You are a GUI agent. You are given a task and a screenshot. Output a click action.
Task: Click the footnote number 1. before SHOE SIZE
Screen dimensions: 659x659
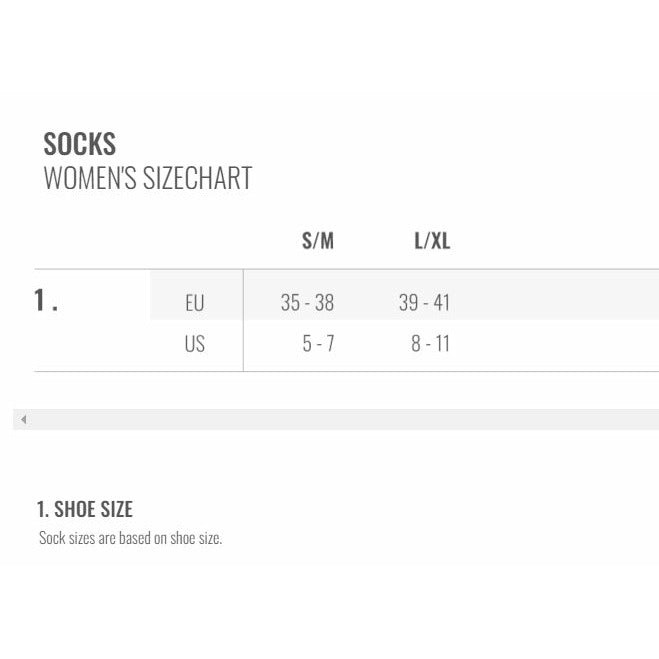42,509
